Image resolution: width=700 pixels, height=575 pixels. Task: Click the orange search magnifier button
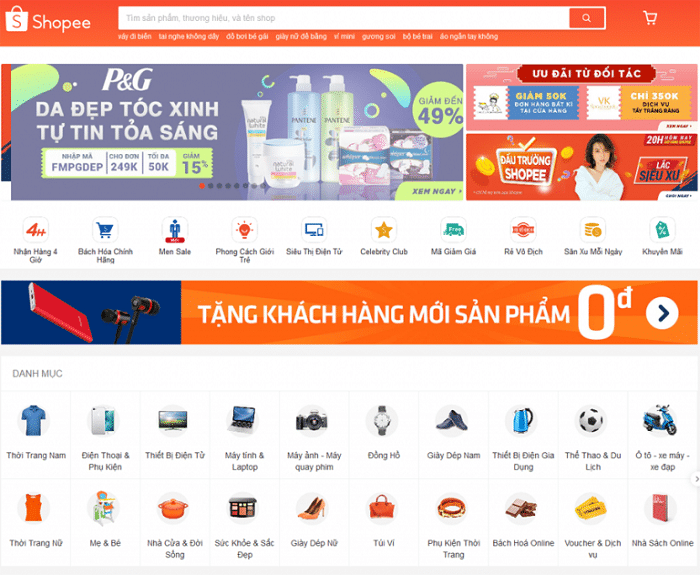point(586,18)
